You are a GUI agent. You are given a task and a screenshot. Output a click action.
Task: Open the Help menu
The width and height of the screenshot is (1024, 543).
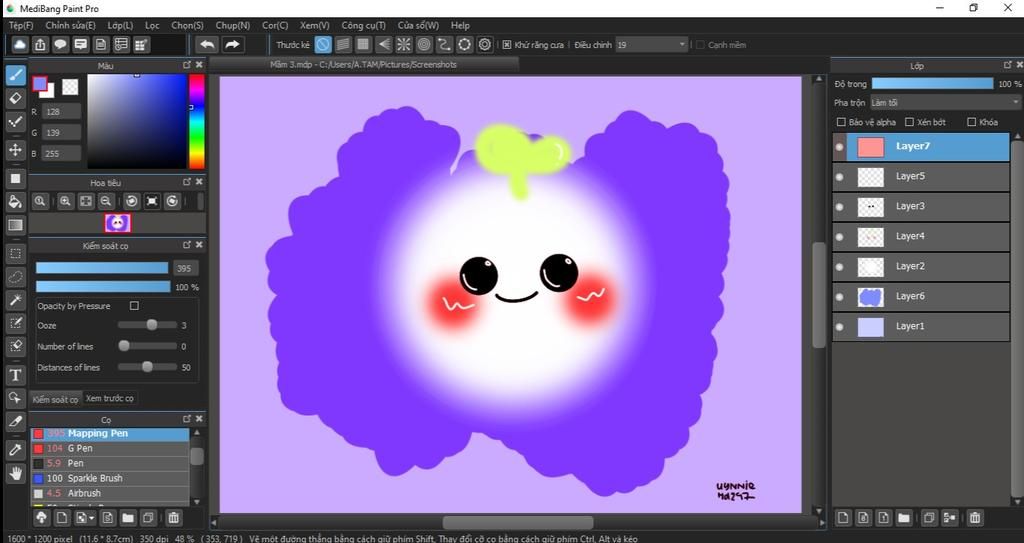[x=460, y=25]
